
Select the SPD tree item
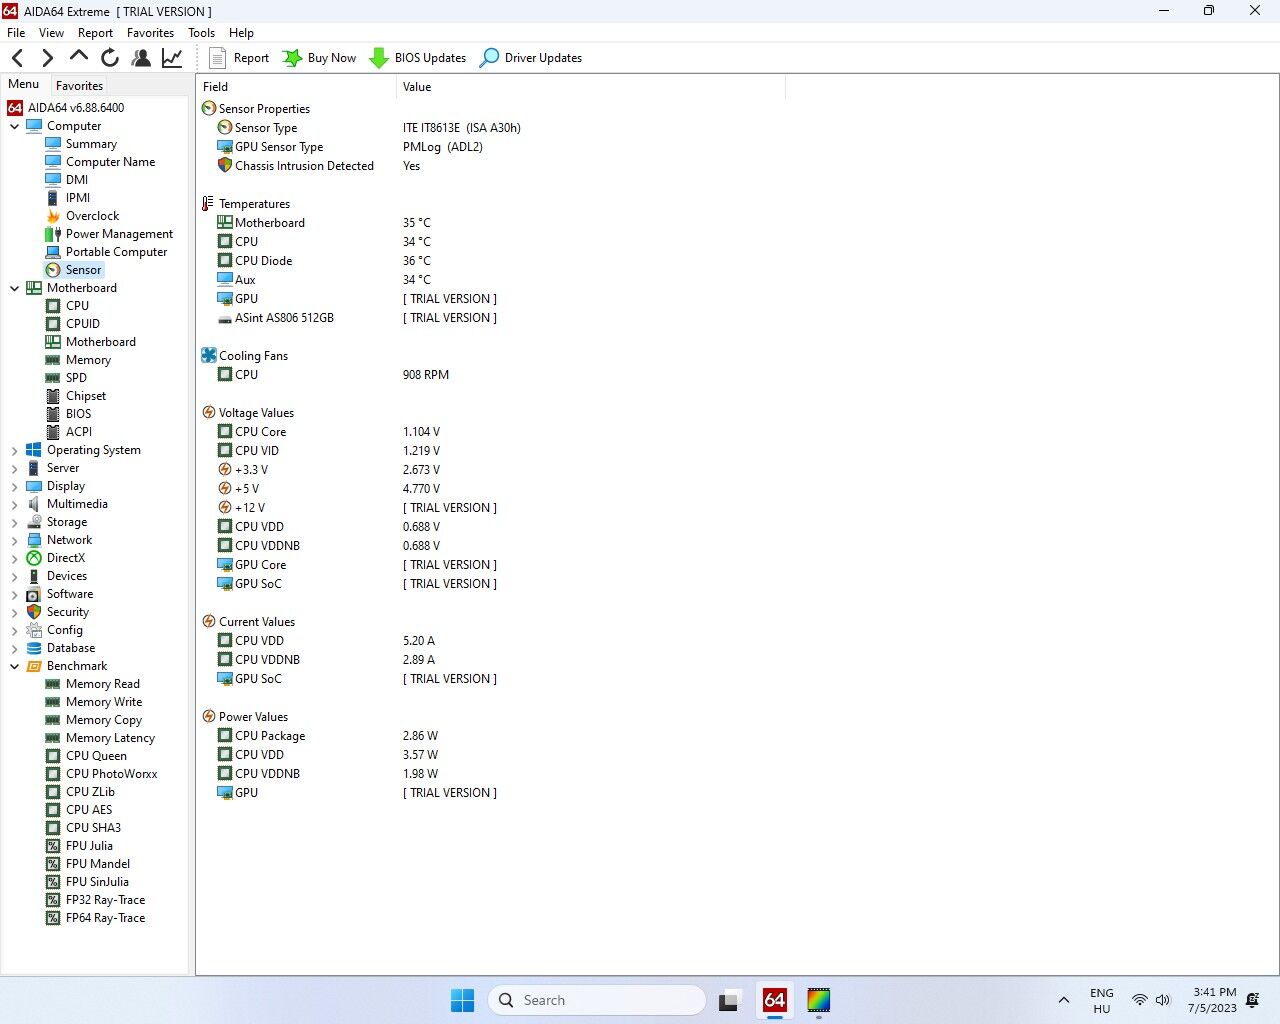pos(76,378)
